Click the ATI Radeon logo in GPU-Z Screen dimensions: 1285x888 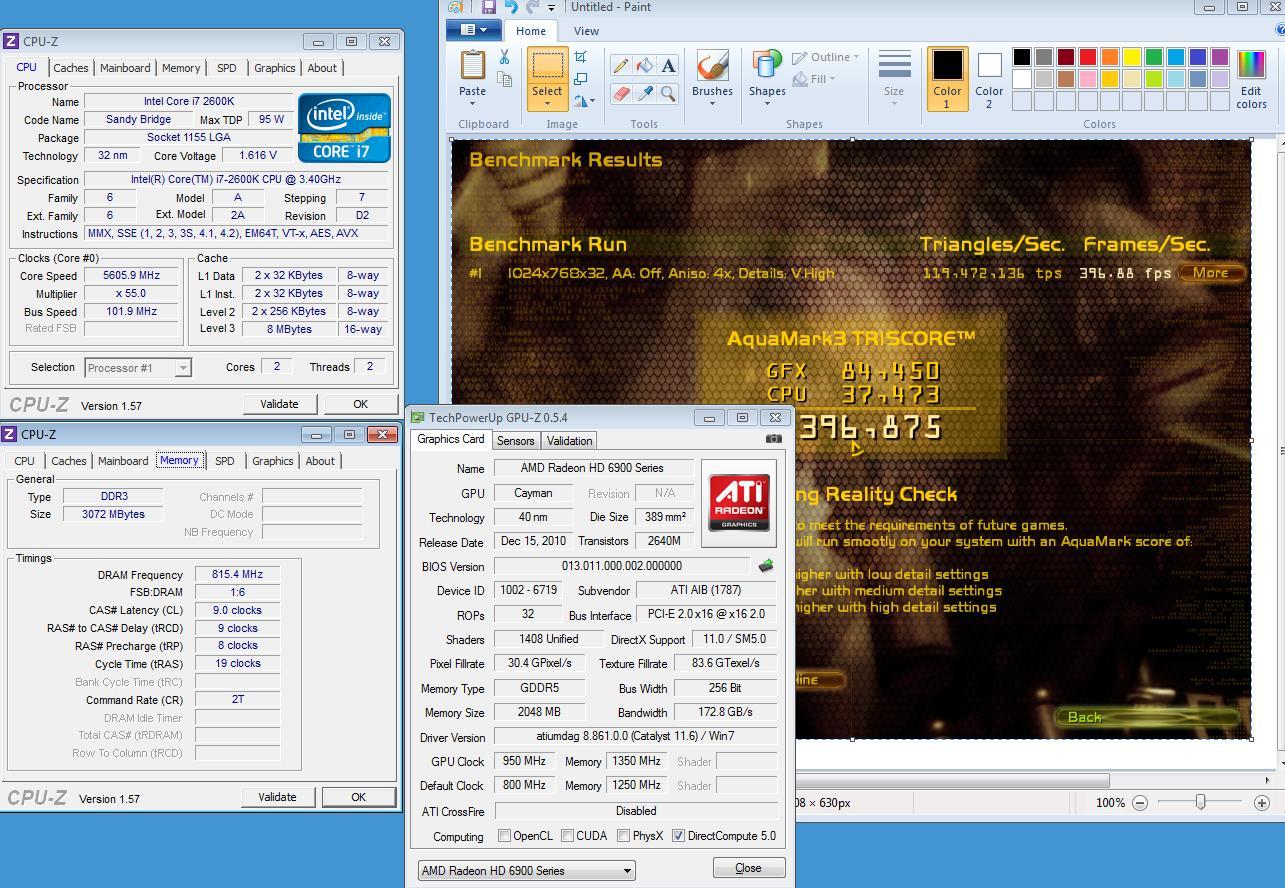click(739, 503)
